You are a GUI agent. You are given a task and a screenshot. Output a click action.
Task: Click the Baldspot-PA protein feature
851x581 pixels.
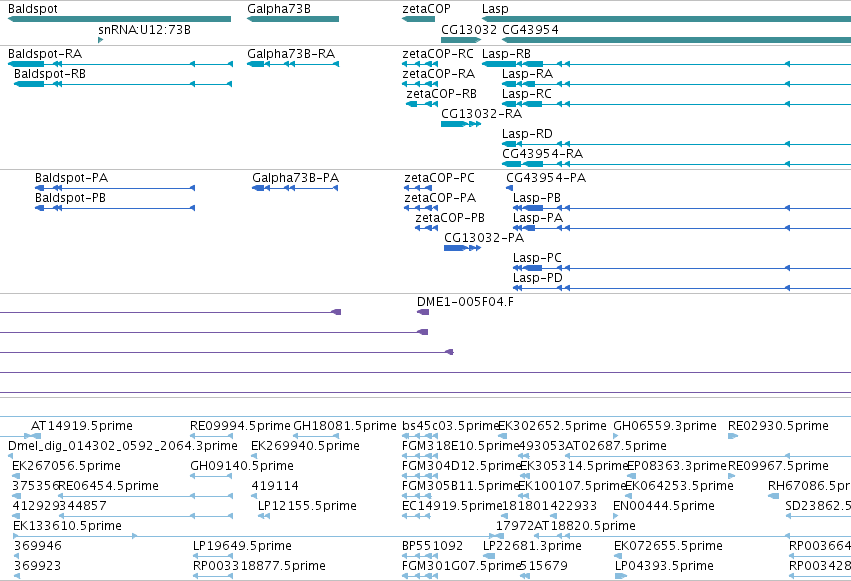[x=115, y=188]
